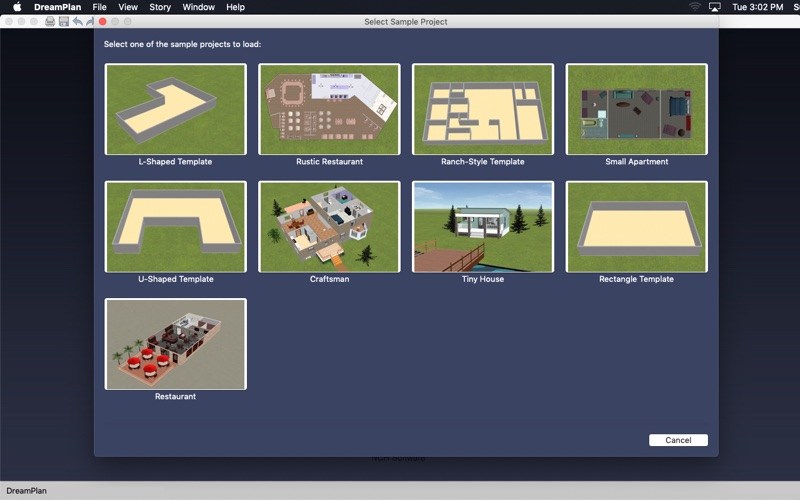Open the Story menu

160,7
